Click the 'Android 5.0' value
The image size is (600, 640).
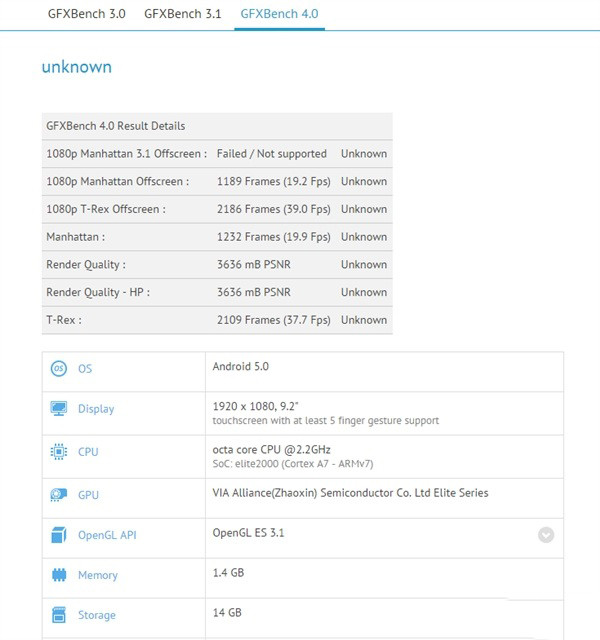240,367
